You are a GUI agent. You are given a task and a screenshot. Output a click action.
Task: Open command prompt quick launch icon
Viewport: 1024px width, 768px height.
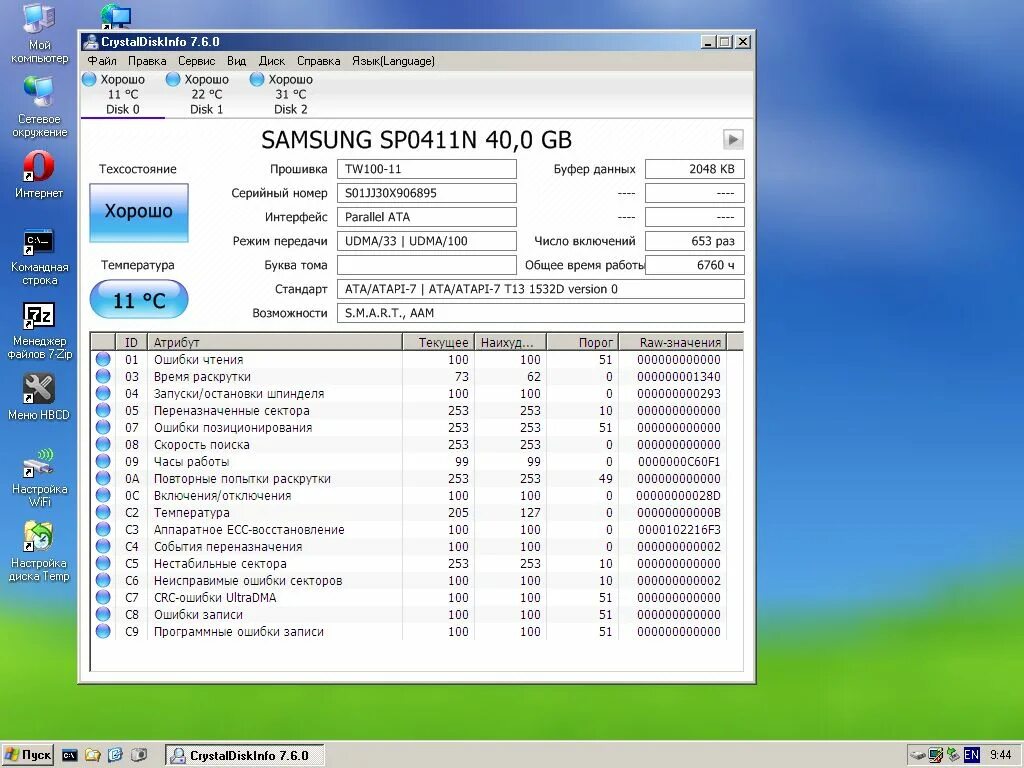click(x=70, y=755)
